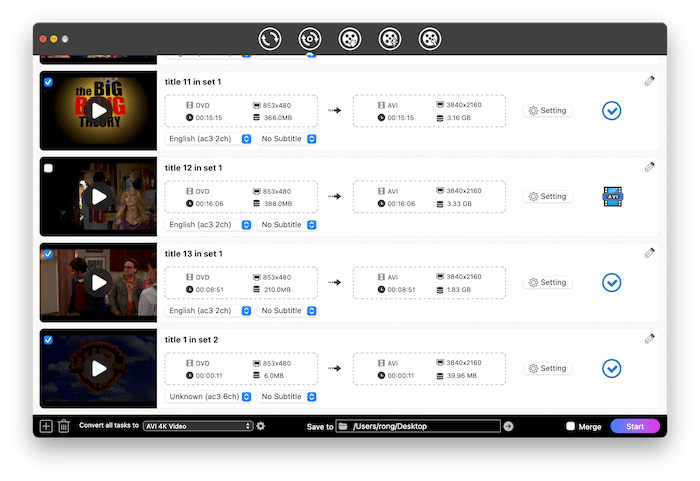The image size is (700, 481).
Task: Click the AVI format icon for title 12
Action: (612, 197)
